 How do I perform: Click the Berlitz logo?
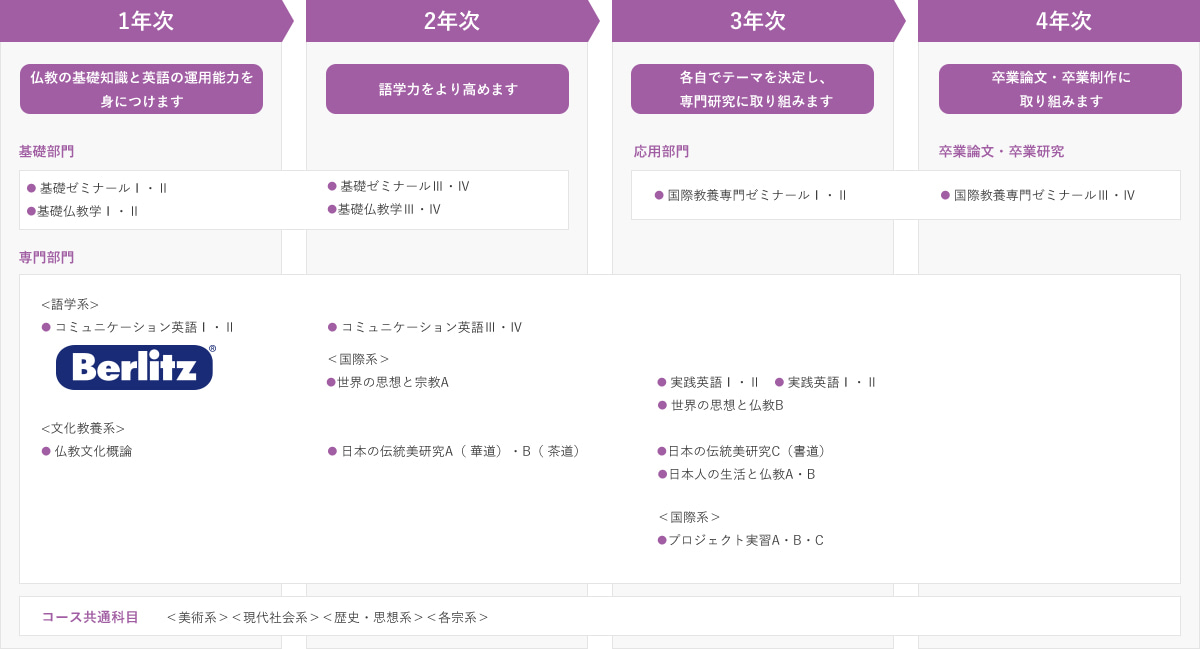tap(135, 367)
